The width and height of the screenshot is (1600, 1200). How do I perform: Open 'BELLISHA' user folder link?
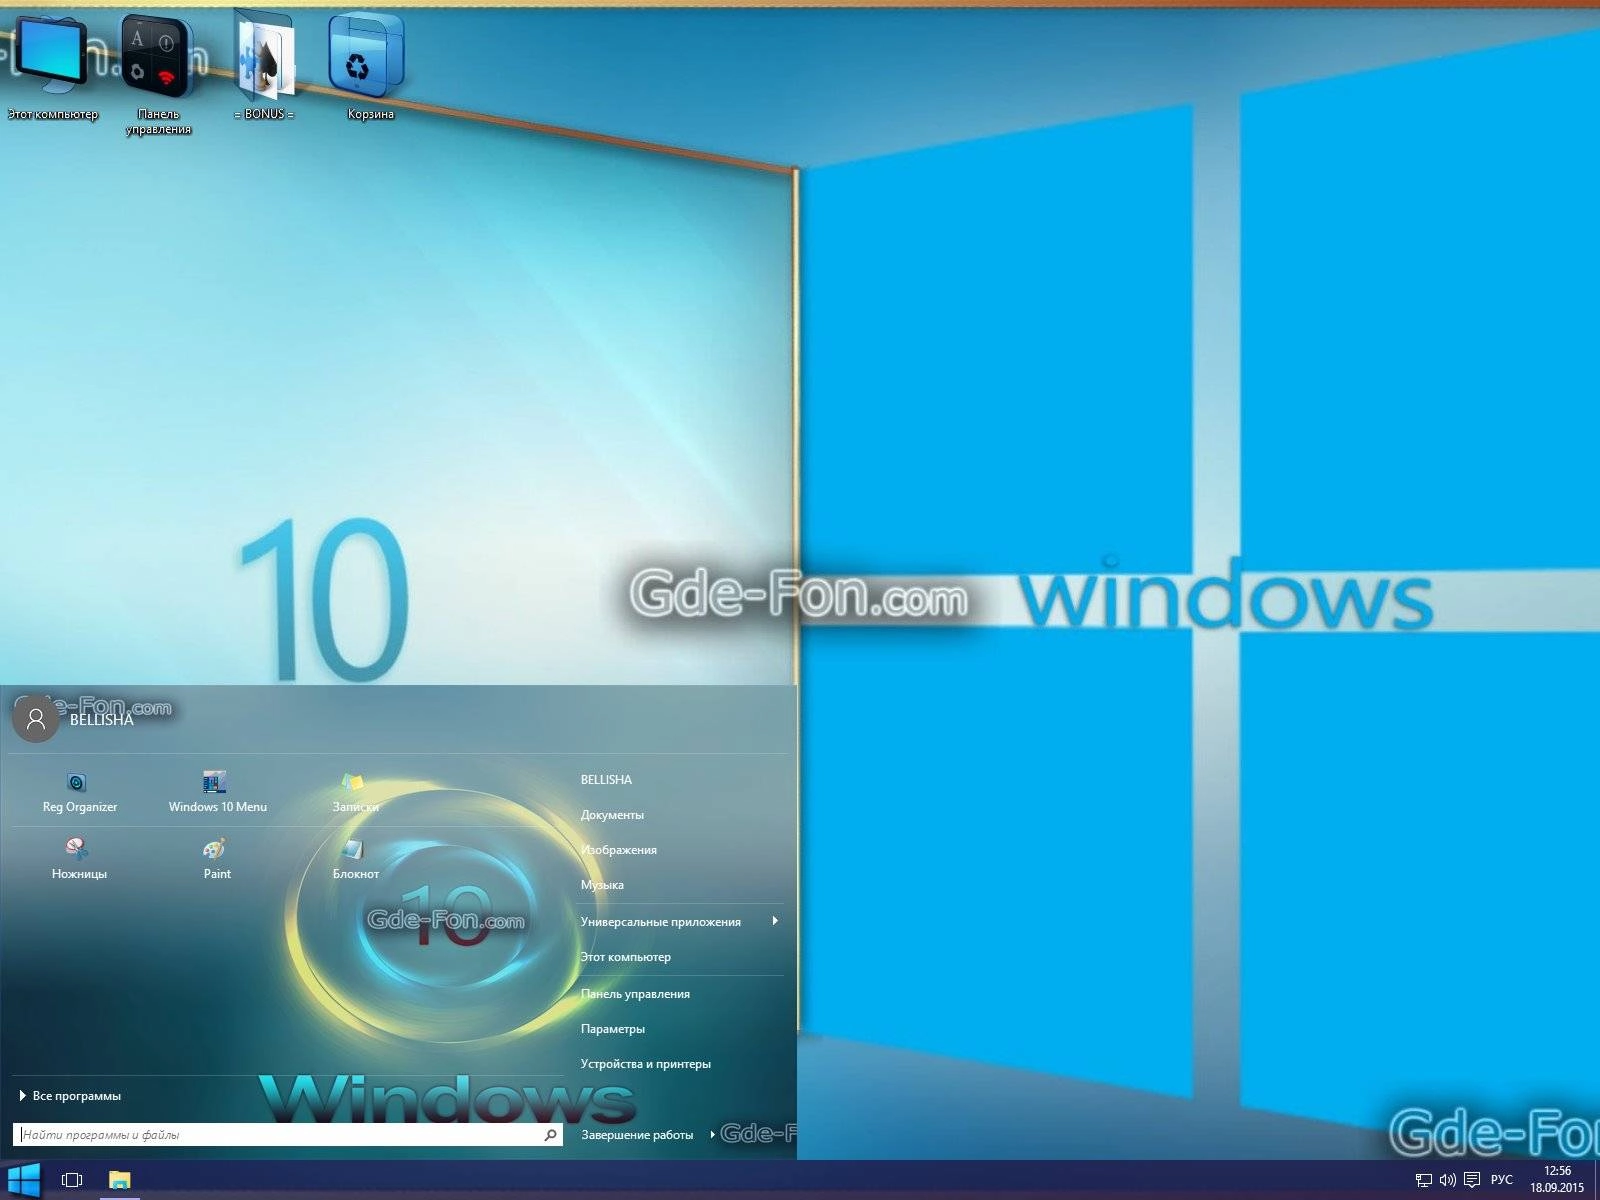(606, 780)
